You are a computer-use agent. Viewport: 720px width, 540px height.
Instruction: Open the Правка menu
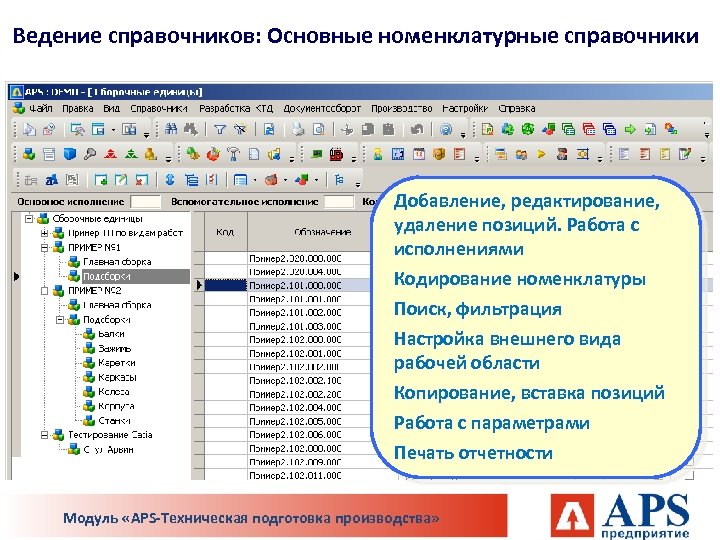pos(78,109)
